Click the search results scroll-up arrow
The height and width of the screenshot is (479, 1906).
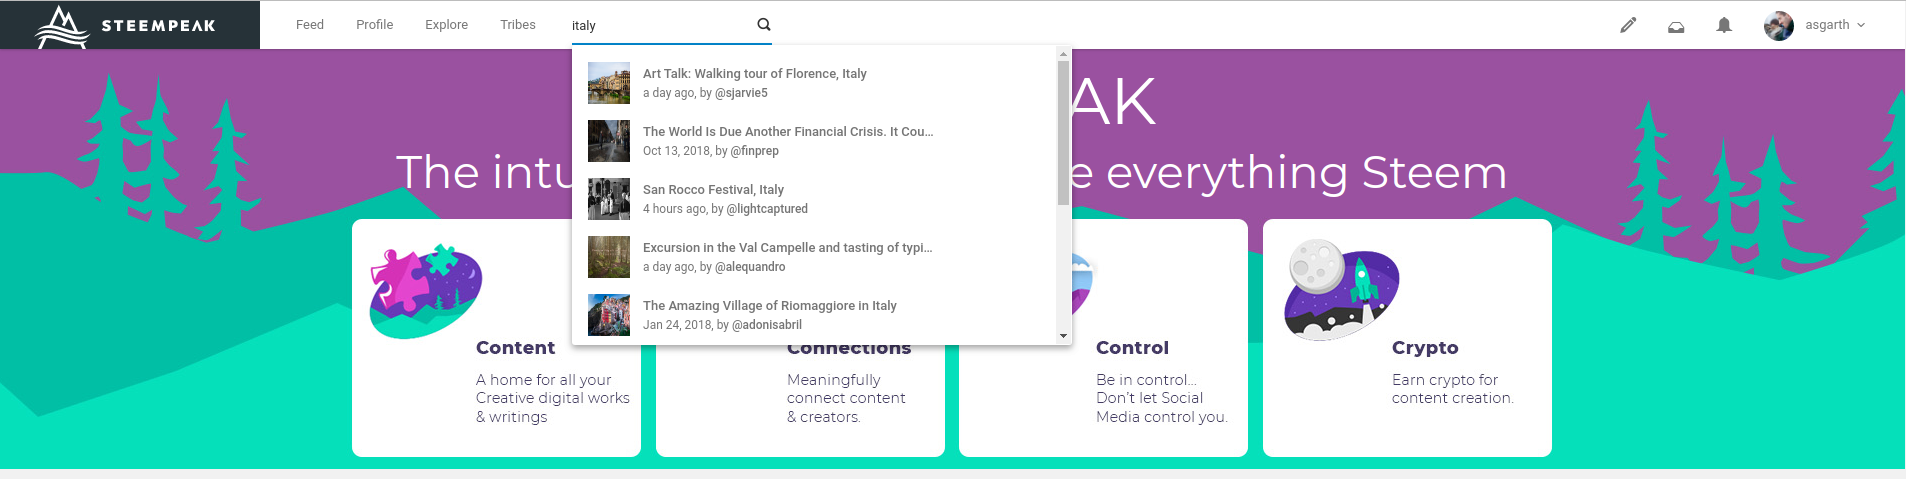[1063, 54]
